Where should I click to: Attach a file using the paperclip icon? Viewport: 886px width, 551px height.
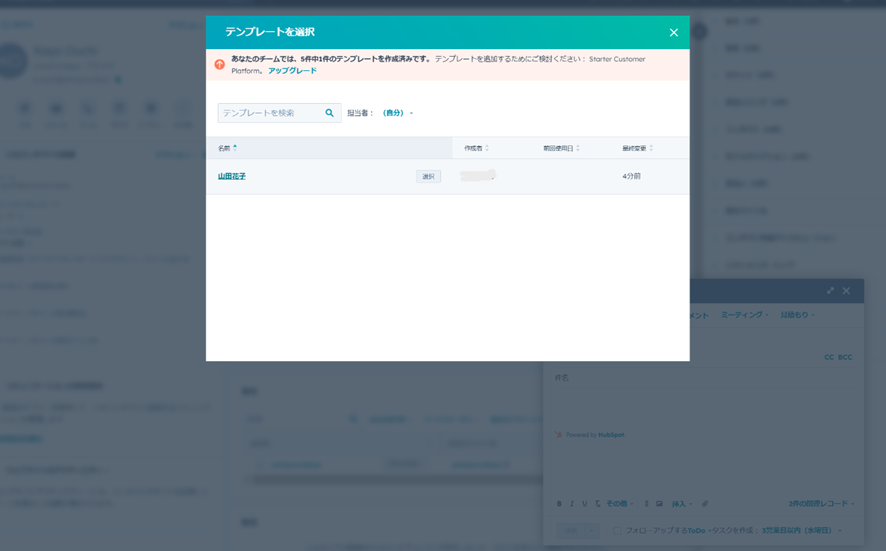tap(705, 504)
